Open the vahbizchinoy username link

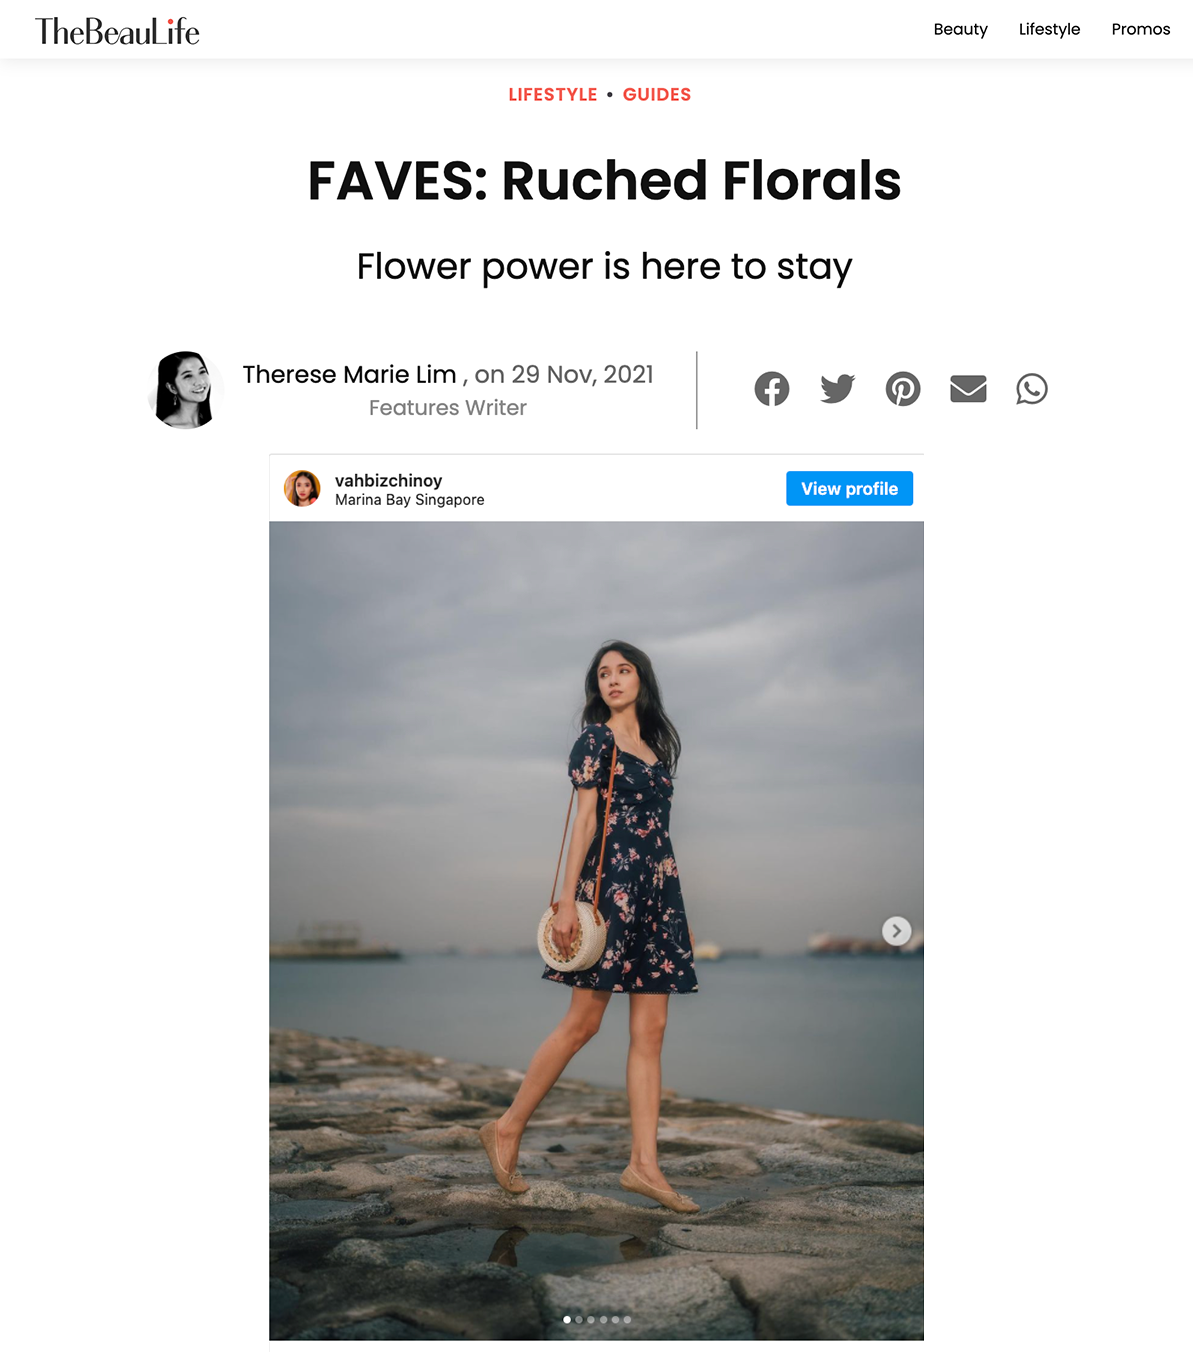click(388, 480)
